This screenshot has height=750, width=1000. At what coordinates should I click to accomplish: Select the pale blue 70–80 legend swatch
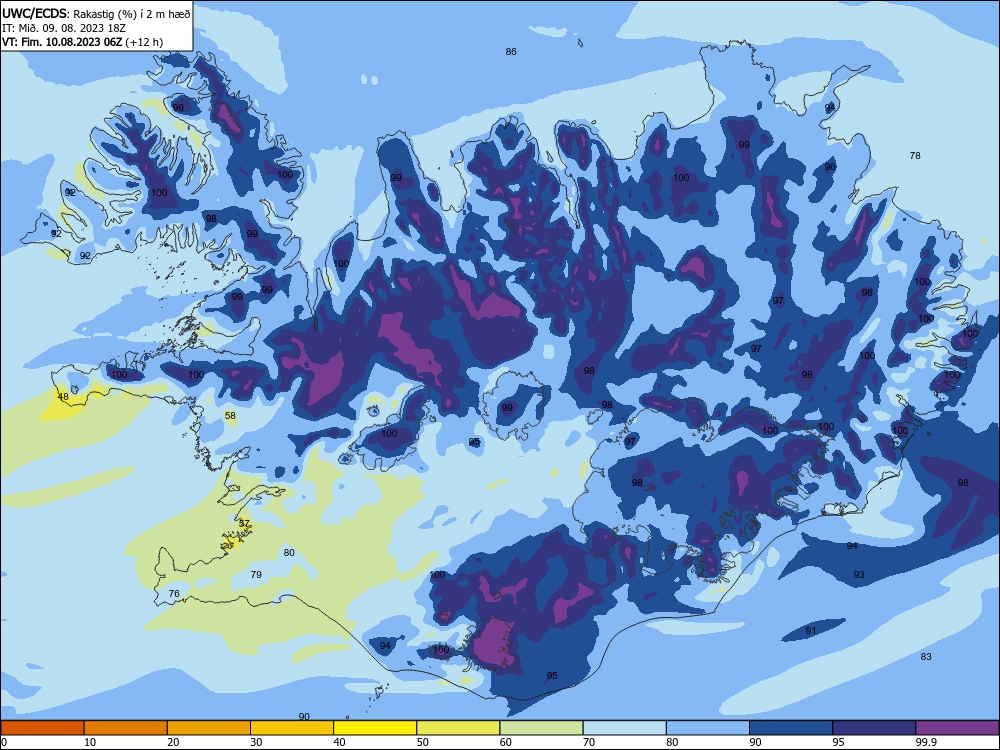point(624,728)
